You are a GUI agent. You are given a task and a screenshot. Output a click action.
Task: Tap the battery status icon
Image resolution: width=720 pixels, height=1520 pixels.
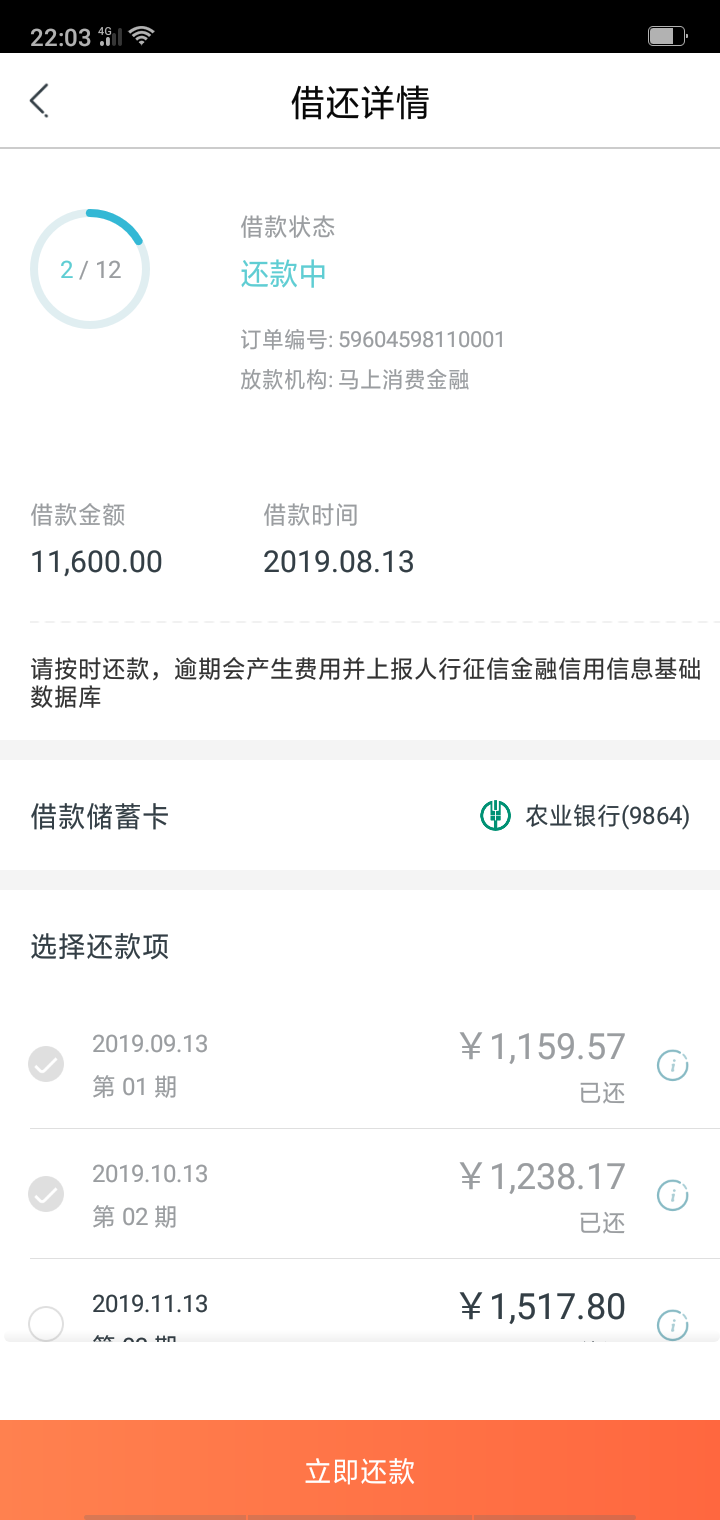[665, 37]
